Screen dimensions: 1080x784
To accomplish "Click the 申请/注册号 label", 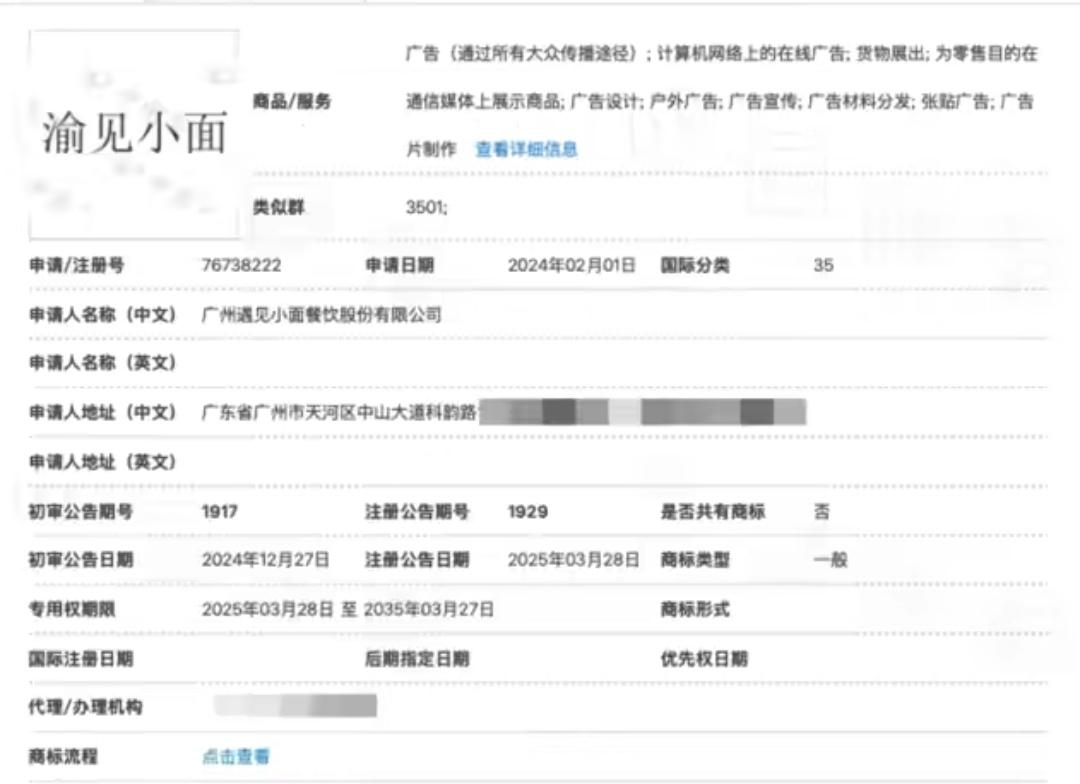I will [x=76, y=265].
